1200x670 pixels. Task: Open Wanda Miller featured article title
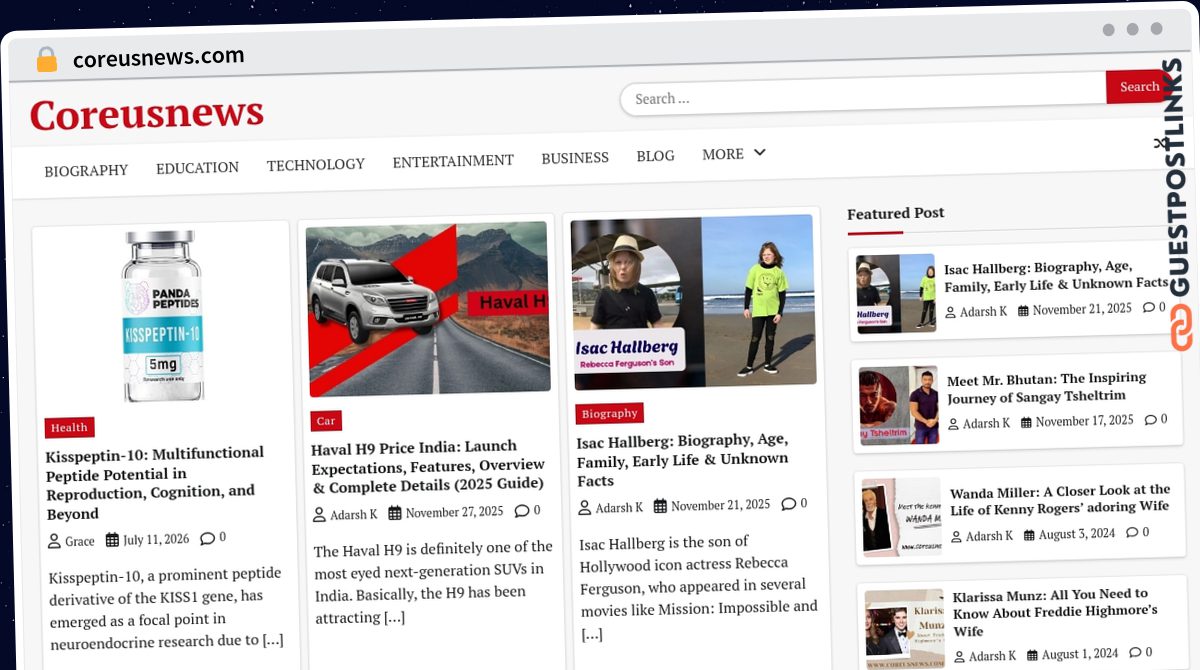point(1060,499)
